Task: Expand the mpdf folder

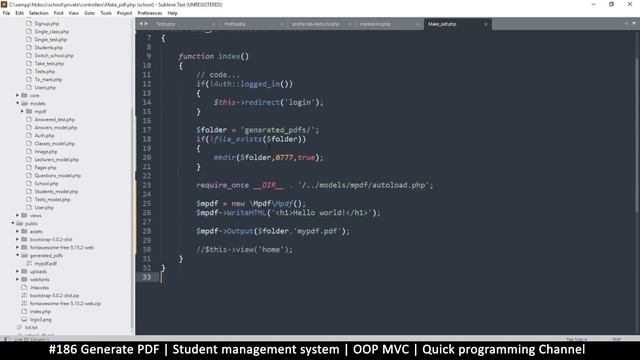Action: pyautogui.click(x=22, y=111)
